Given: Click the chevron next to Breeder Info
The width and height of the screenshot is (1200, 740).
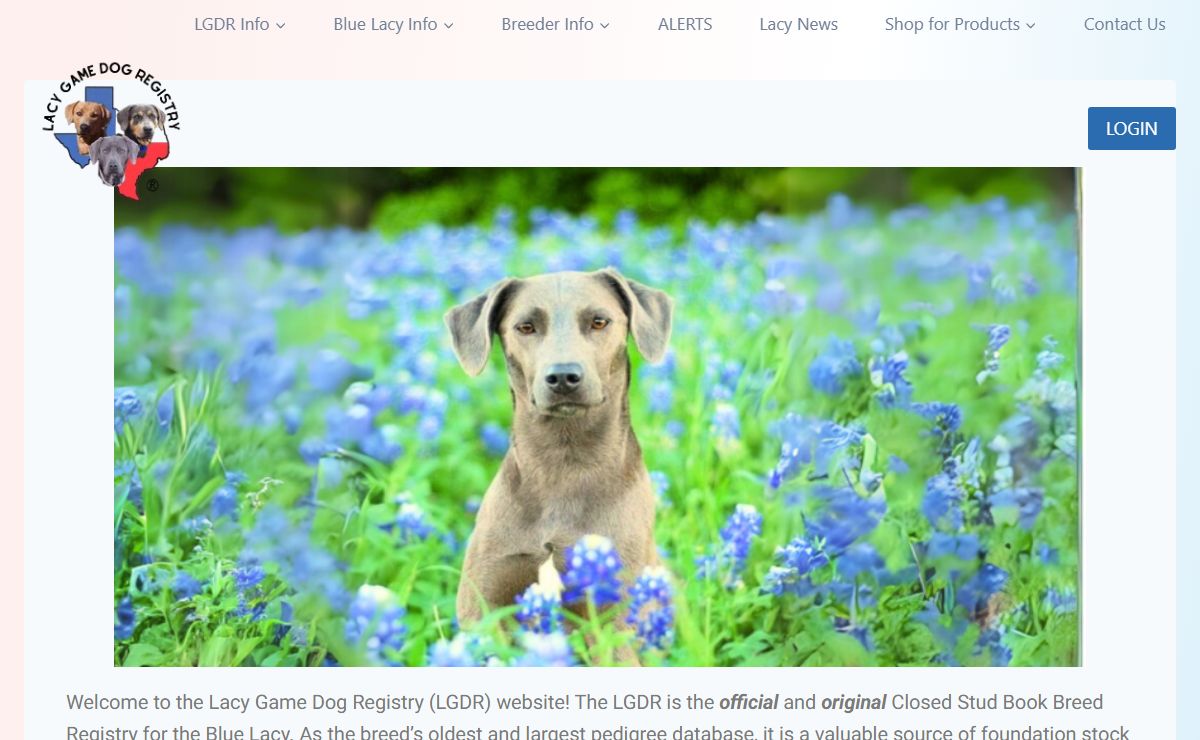Looking at the screenshot, I should coord(605,25).
